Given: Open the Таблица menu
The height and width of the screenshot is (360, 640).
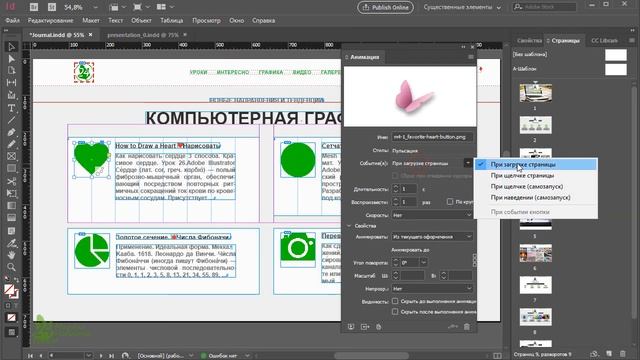Looking at the screenshot, I should [171, 20].
